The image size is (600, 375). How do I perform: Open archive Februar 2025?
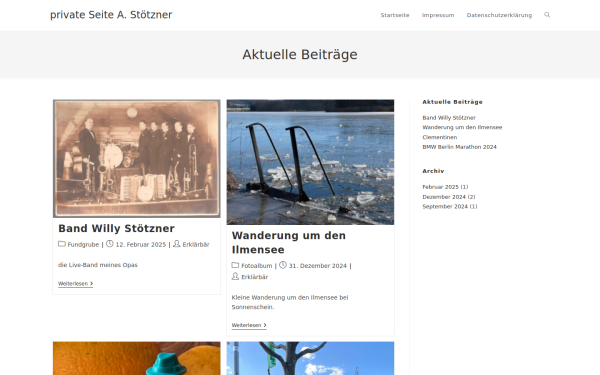(x=440, y=187)
